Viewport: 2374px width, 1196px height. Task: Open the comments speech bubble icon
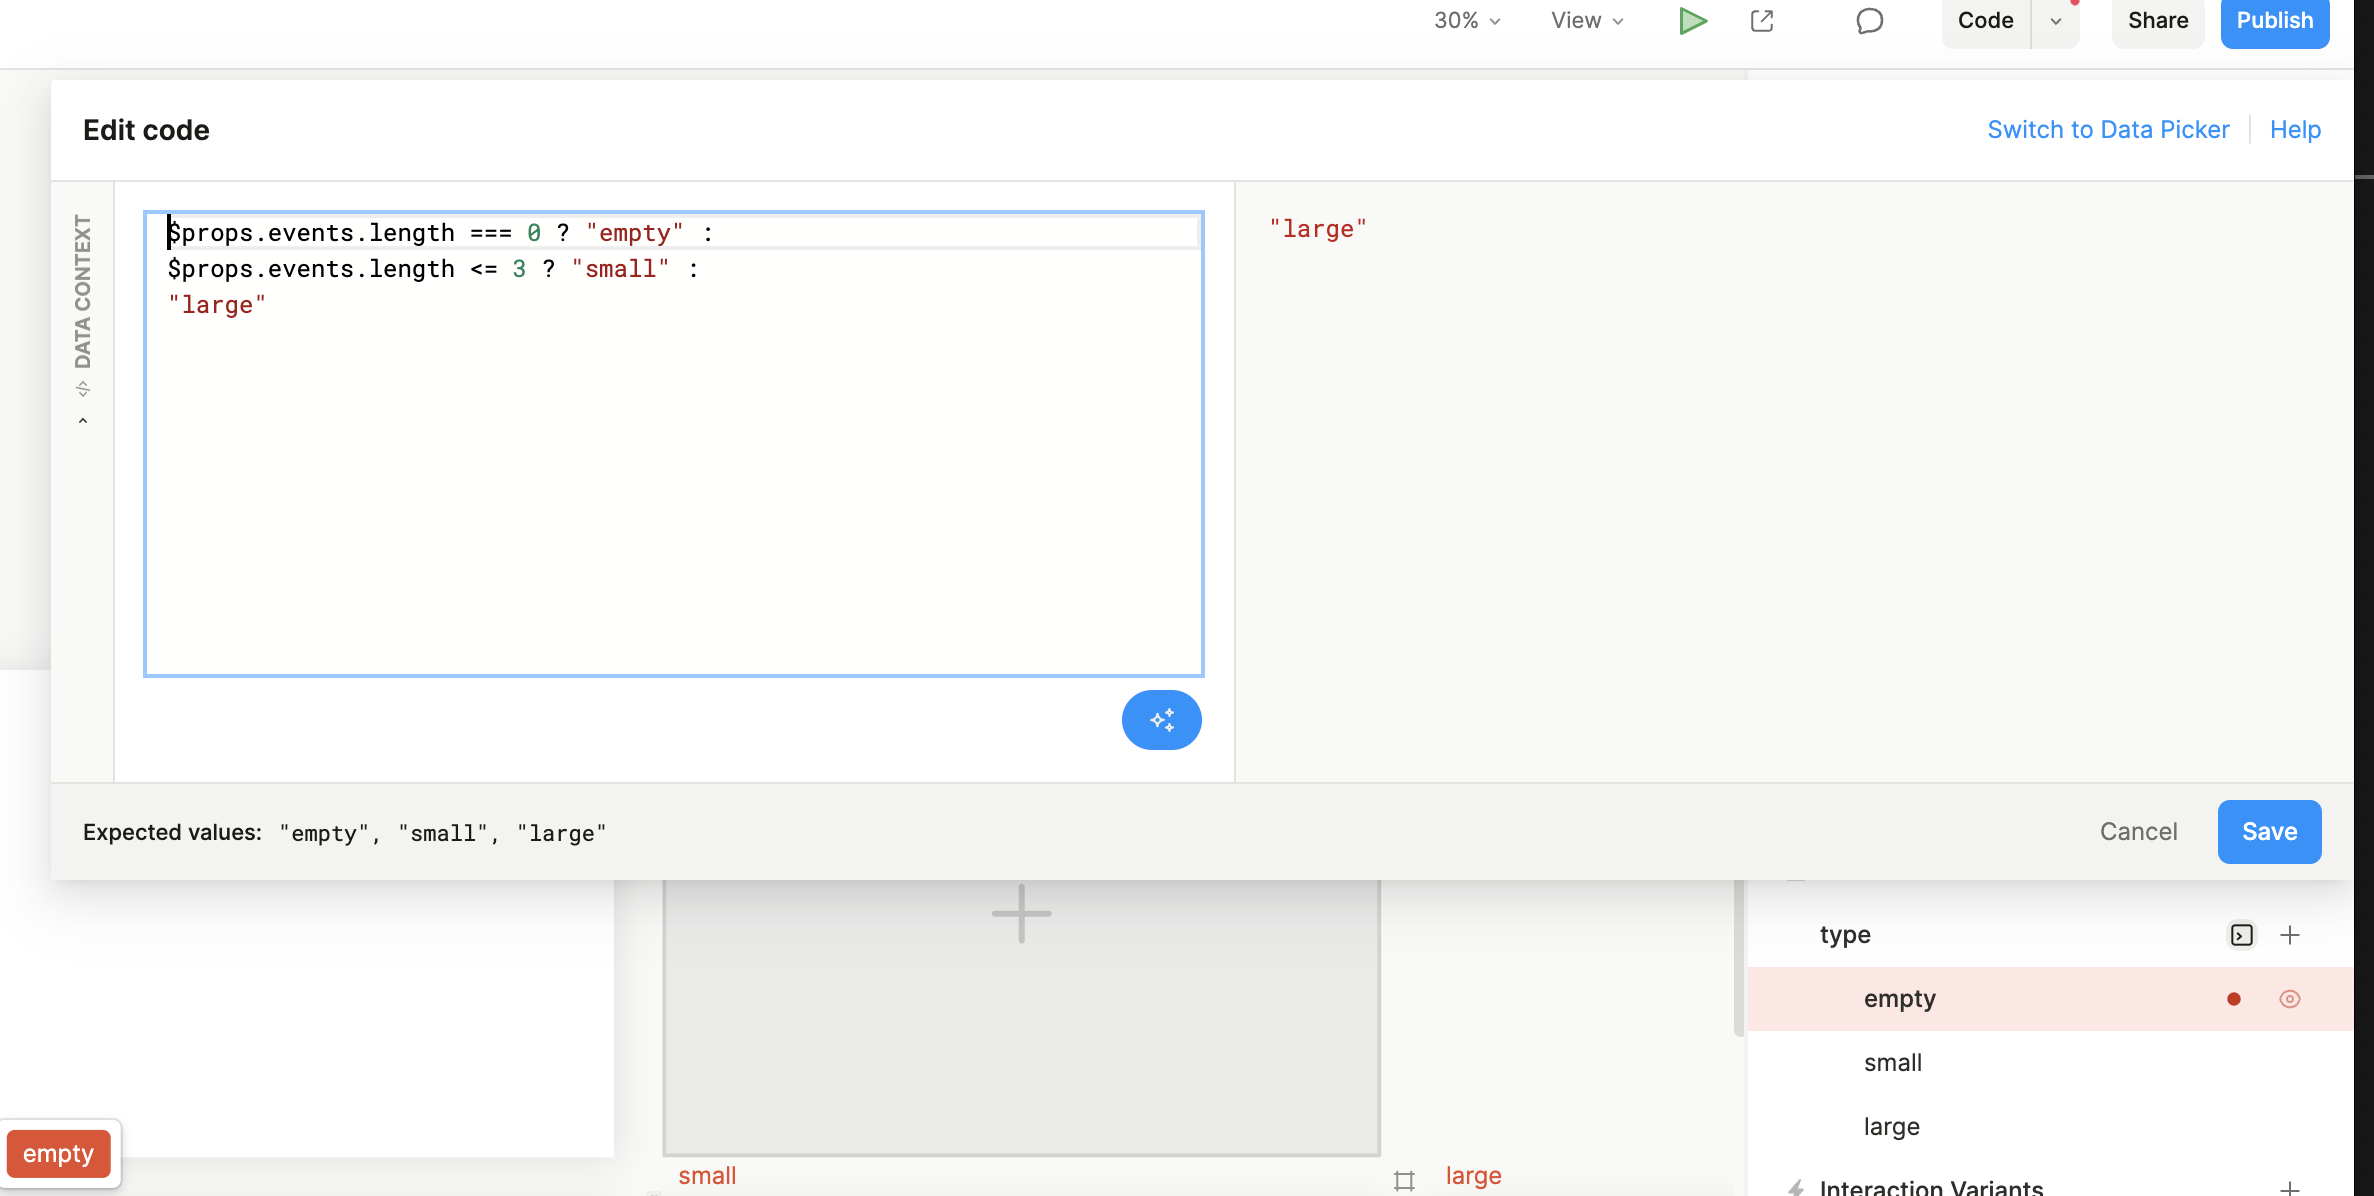click(1869, 21)
